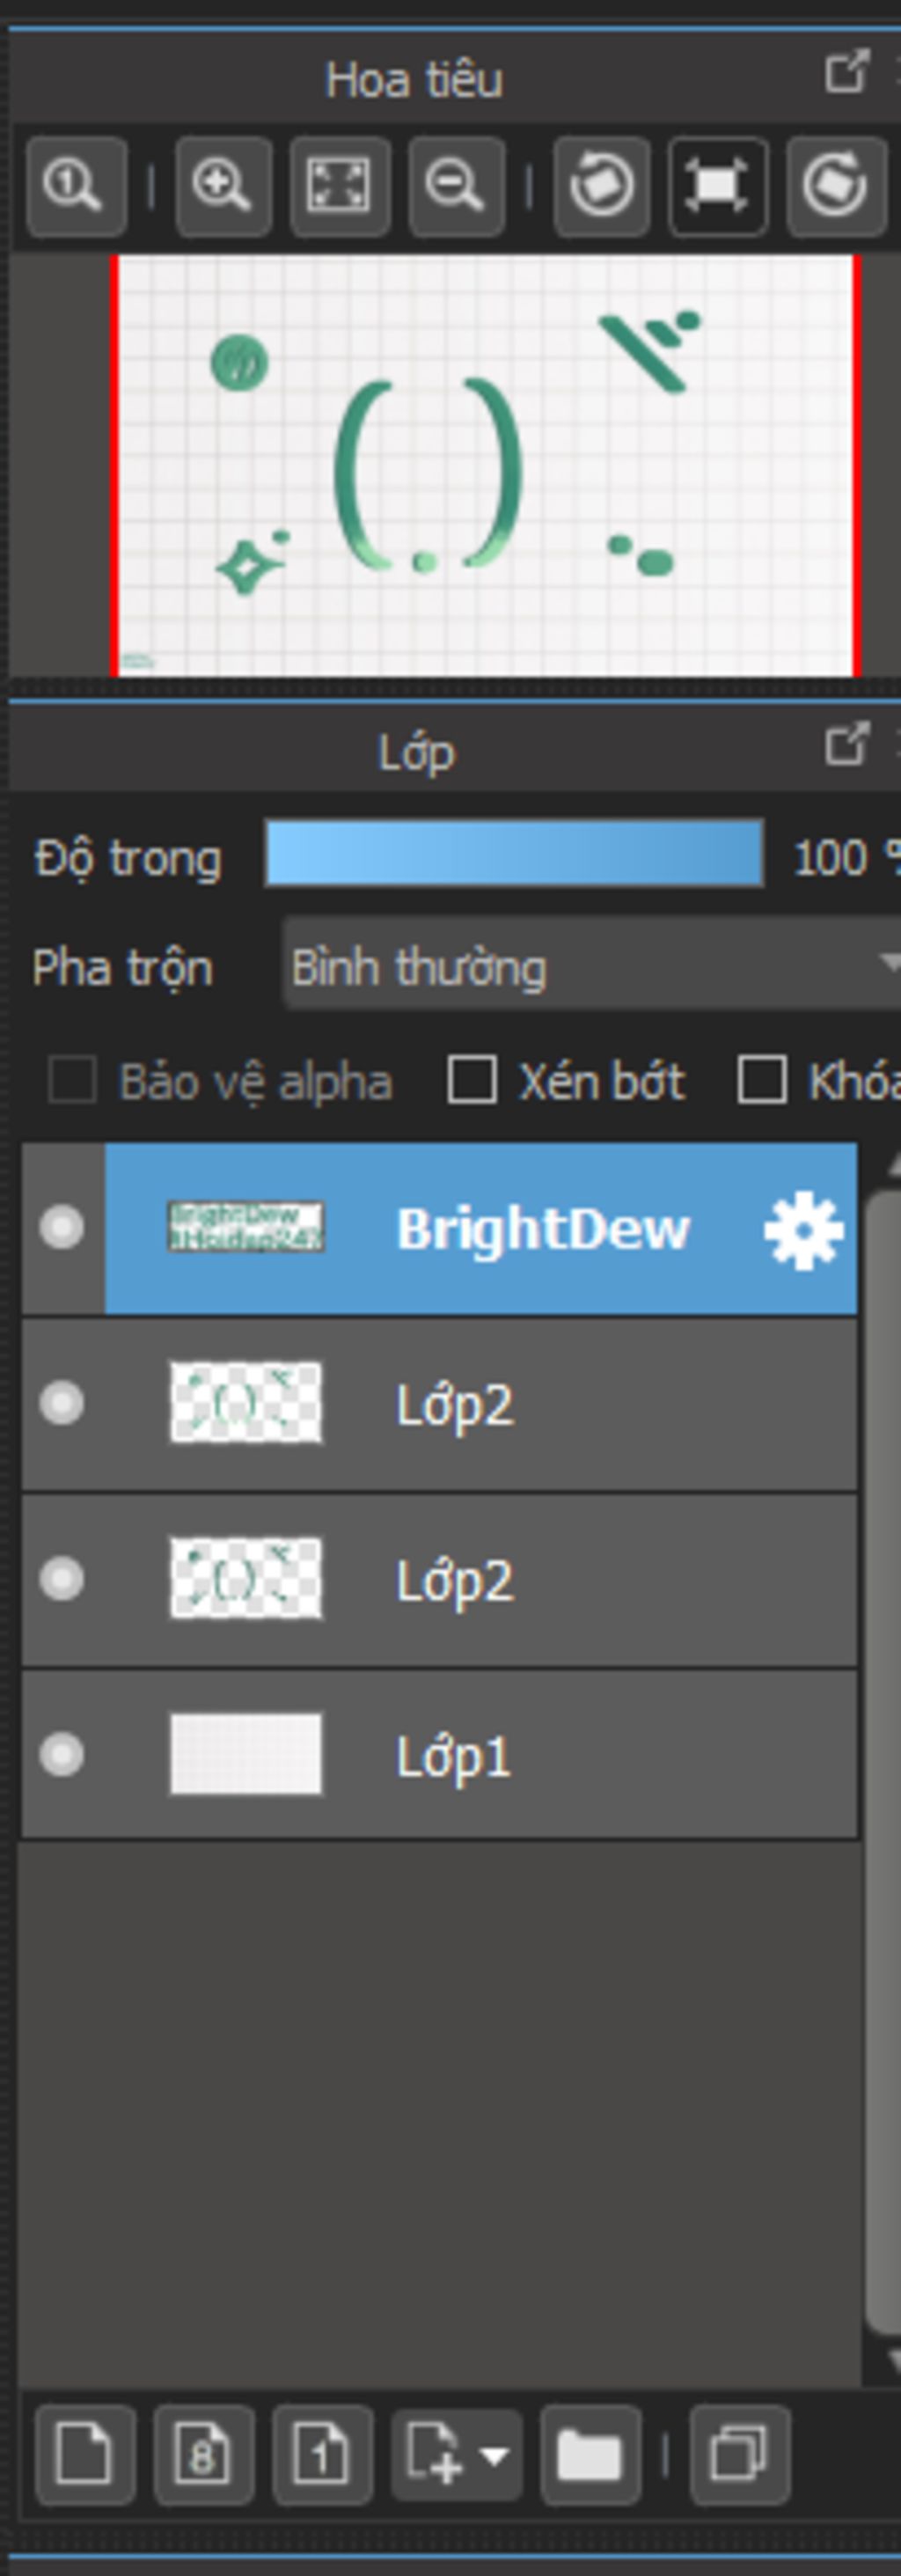Reset the view to 100% zoom

coord(77,187)
